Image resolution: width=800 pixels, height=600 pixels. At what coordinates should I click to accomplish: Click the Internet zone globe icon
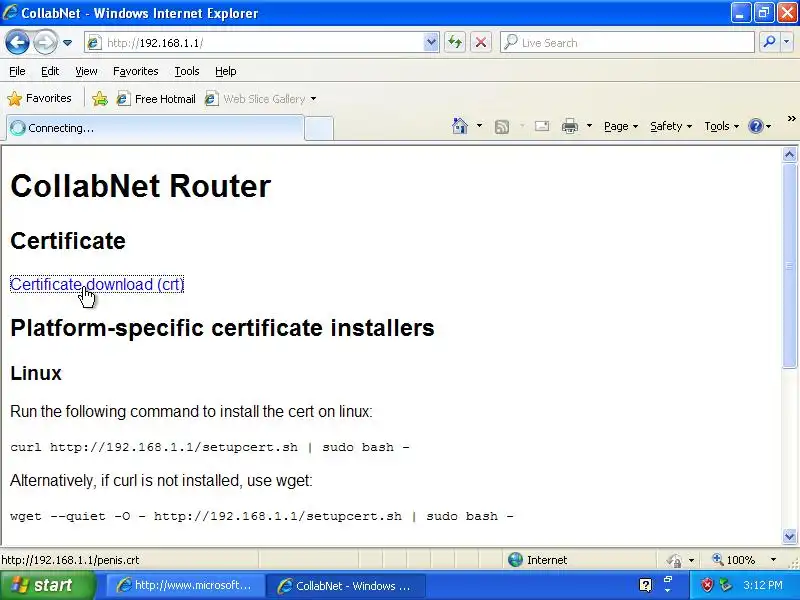tap(515, 560)
